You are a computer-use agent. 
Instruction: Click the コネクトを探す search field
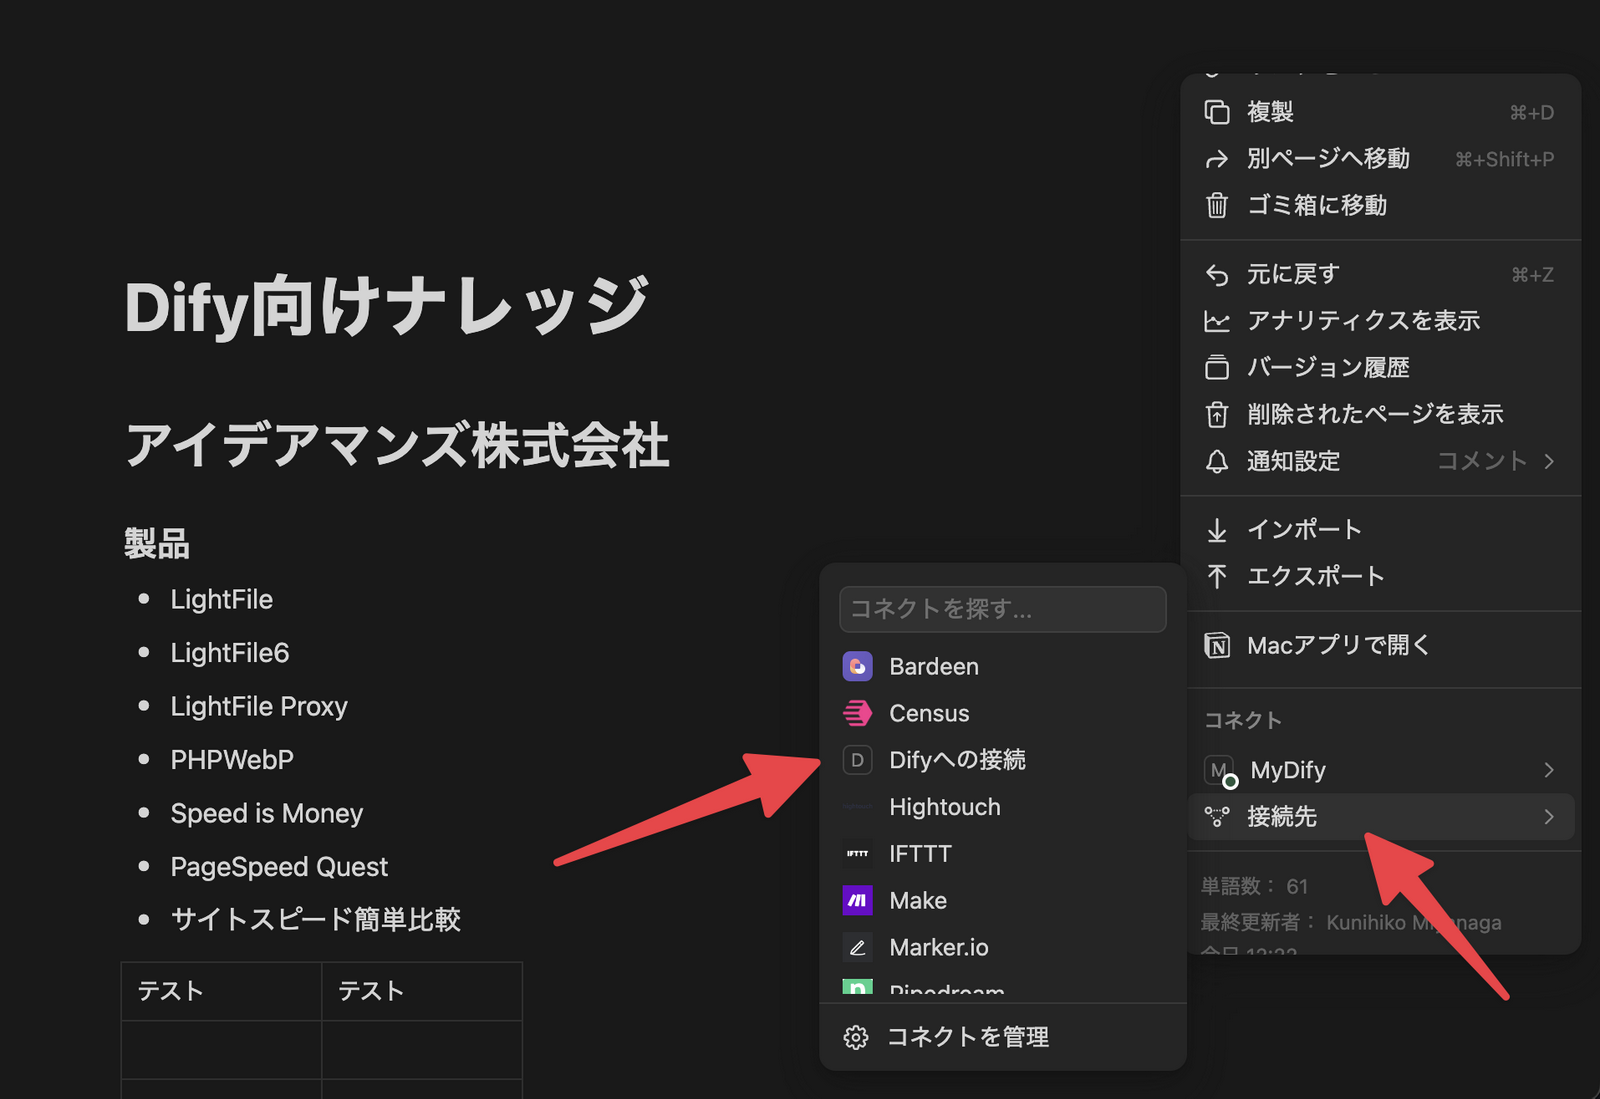pos(1003,609)
